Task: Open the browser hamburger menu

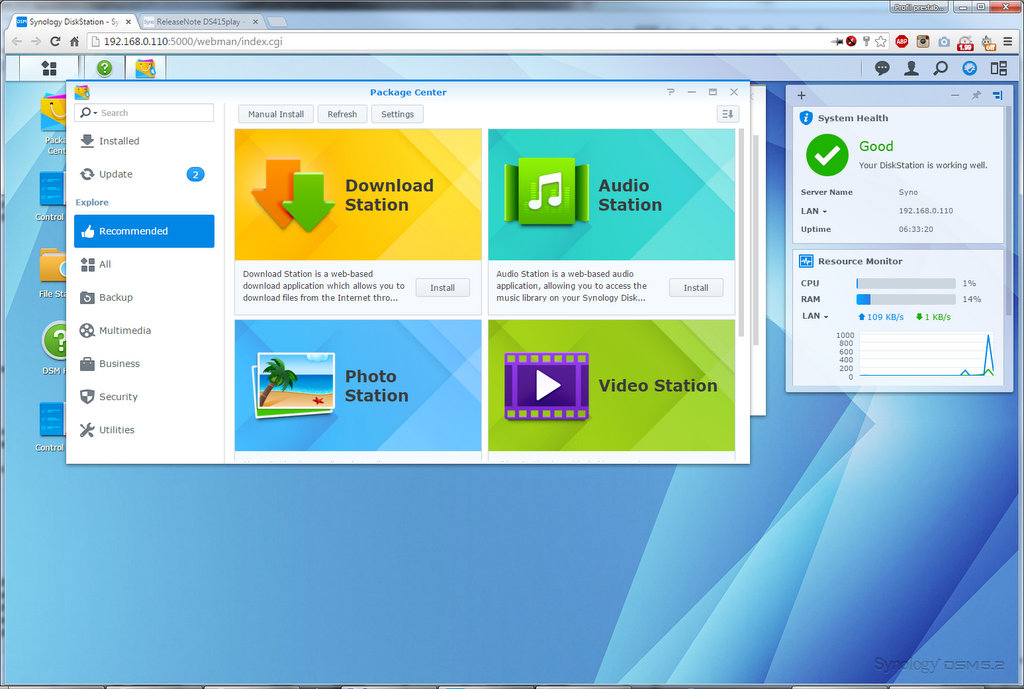Action: click(1008, 42)
